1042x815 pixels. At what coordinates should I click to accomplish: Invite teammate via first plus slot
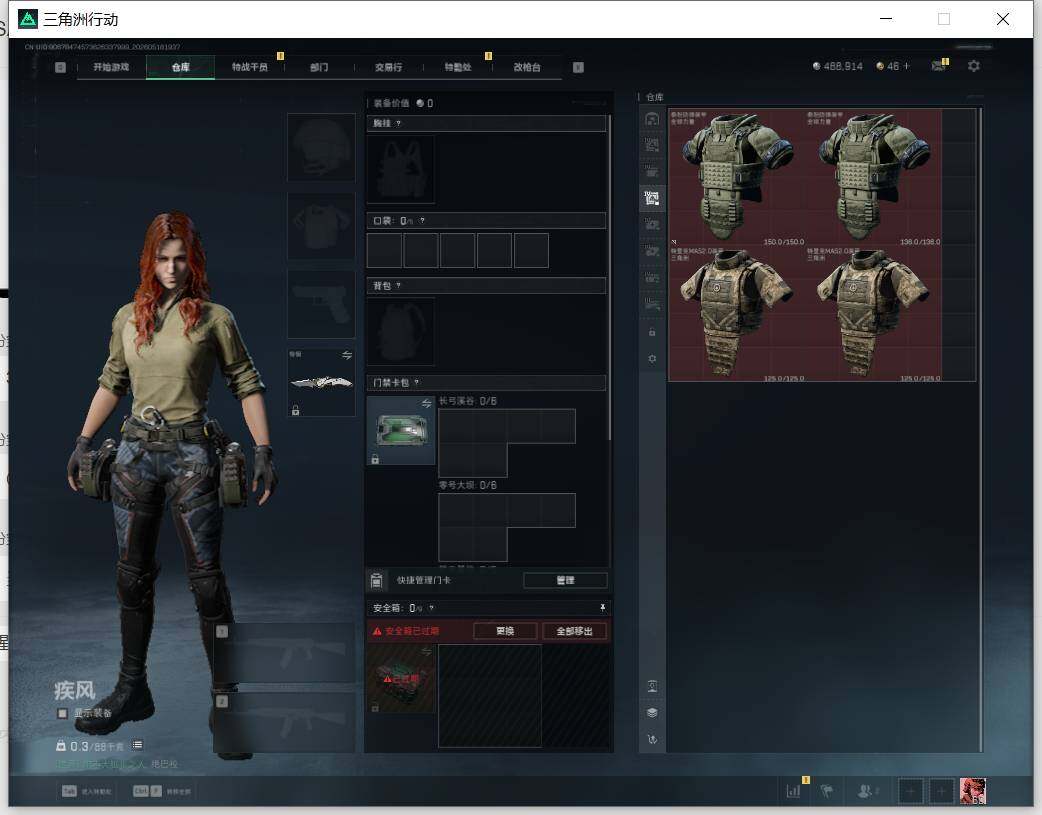click(x=910, y=791)
